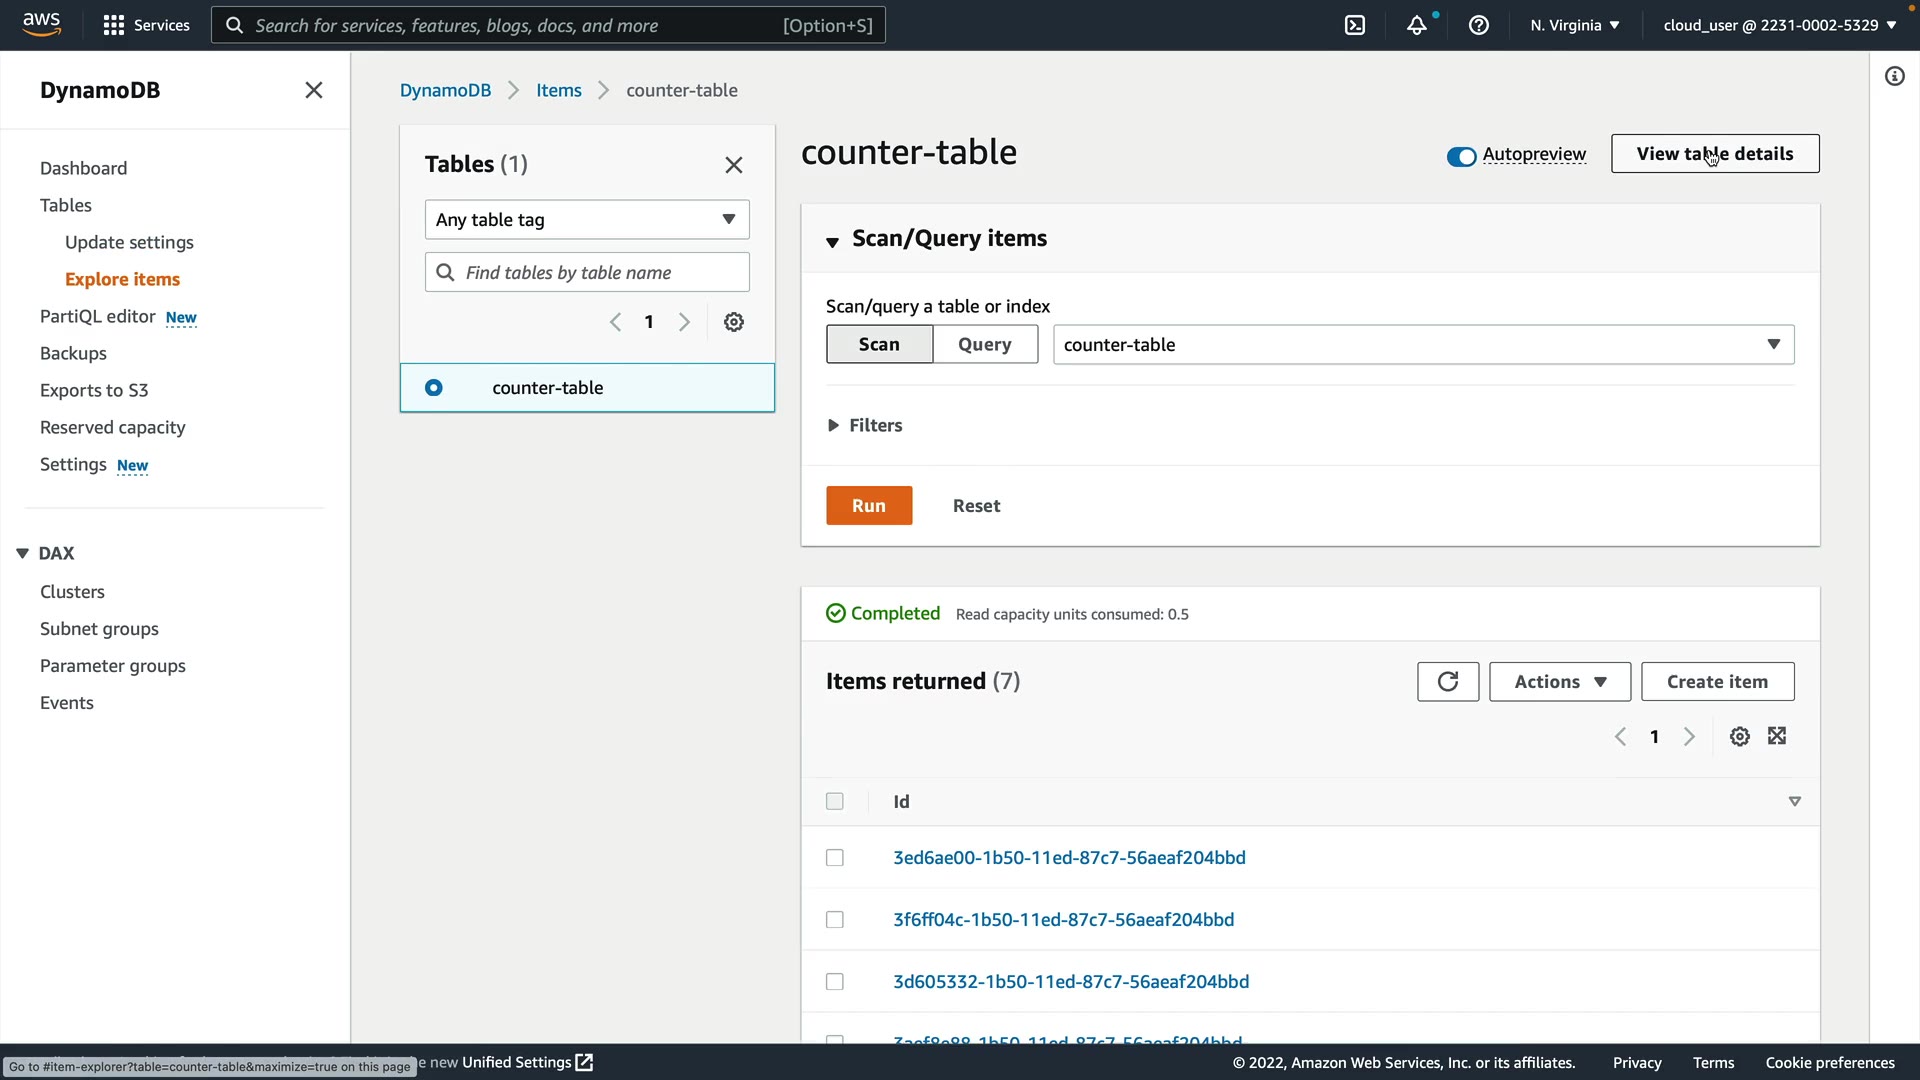The height and width of the screenshot is (1080, 1920).
Task: Expand the Filters section
Action: click(866, 426)
